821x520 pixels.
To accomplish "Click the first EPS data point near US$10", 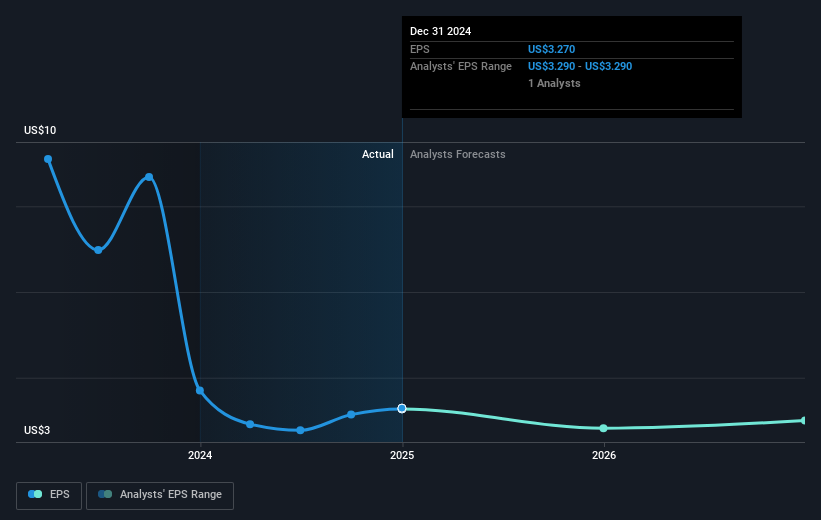I will point(48,159).
